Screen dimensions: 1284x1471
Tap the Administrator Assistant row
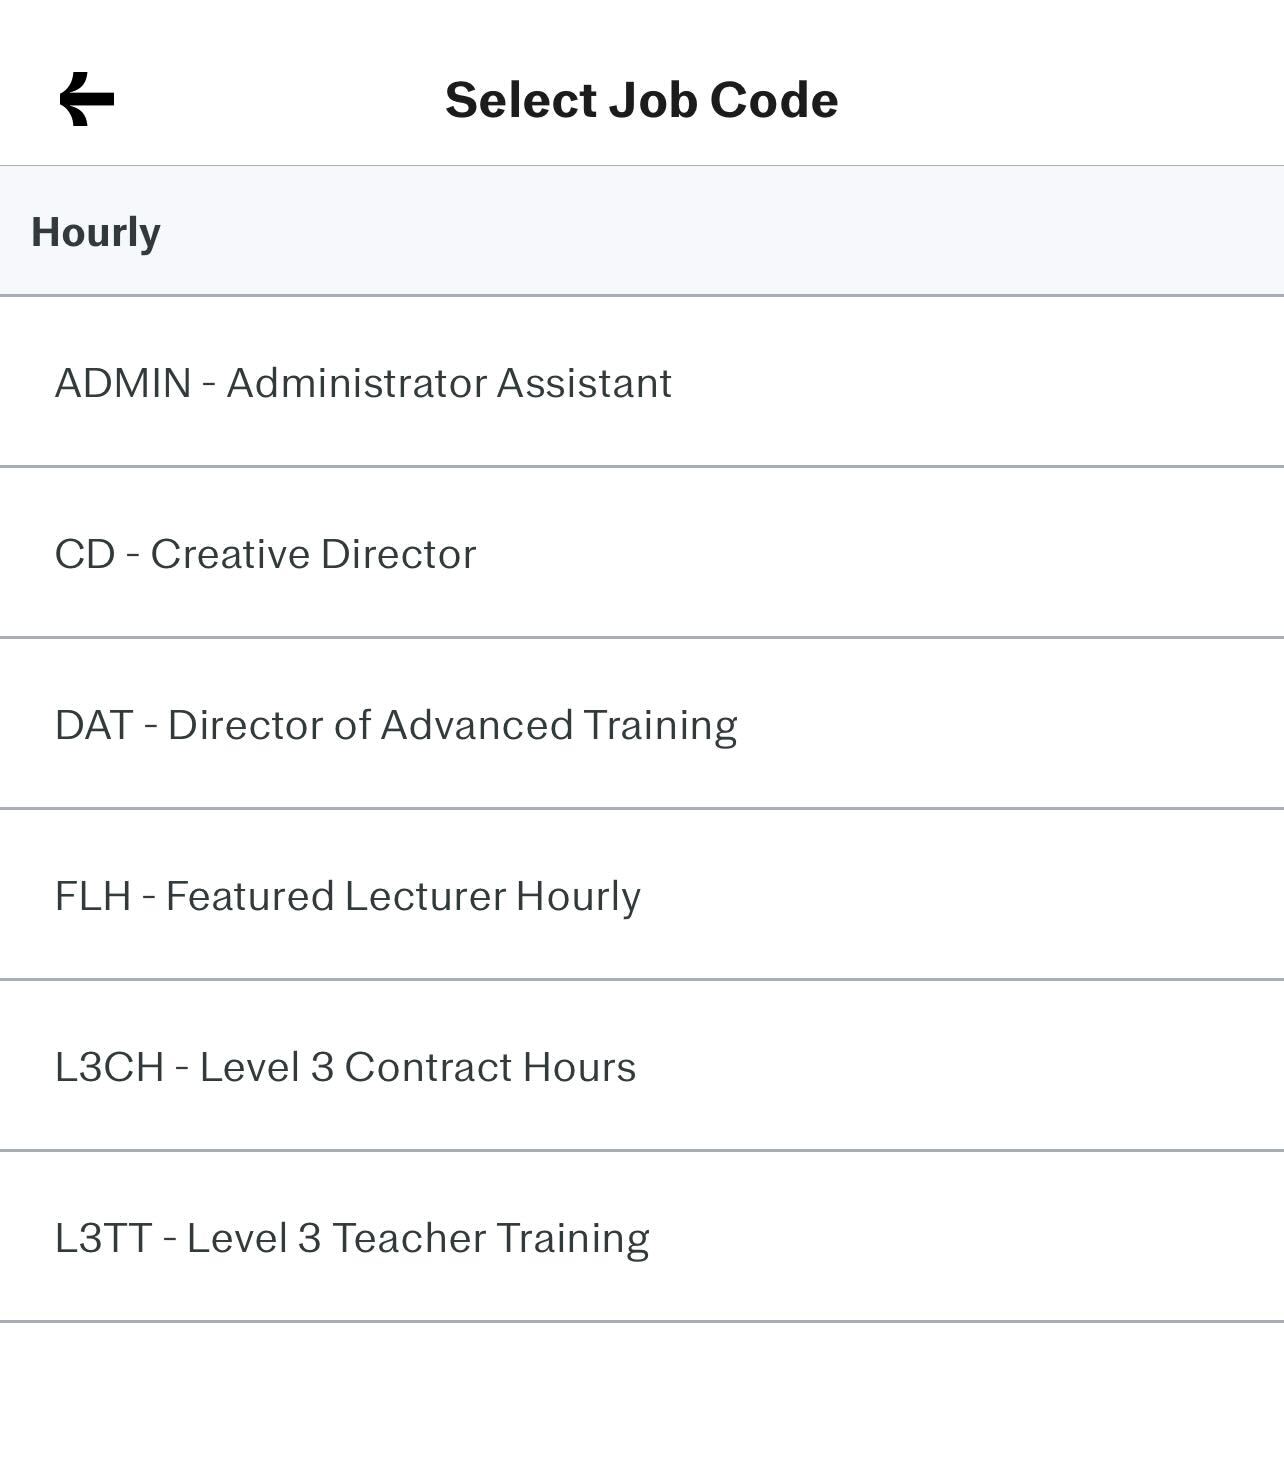(x=642, y=382)
